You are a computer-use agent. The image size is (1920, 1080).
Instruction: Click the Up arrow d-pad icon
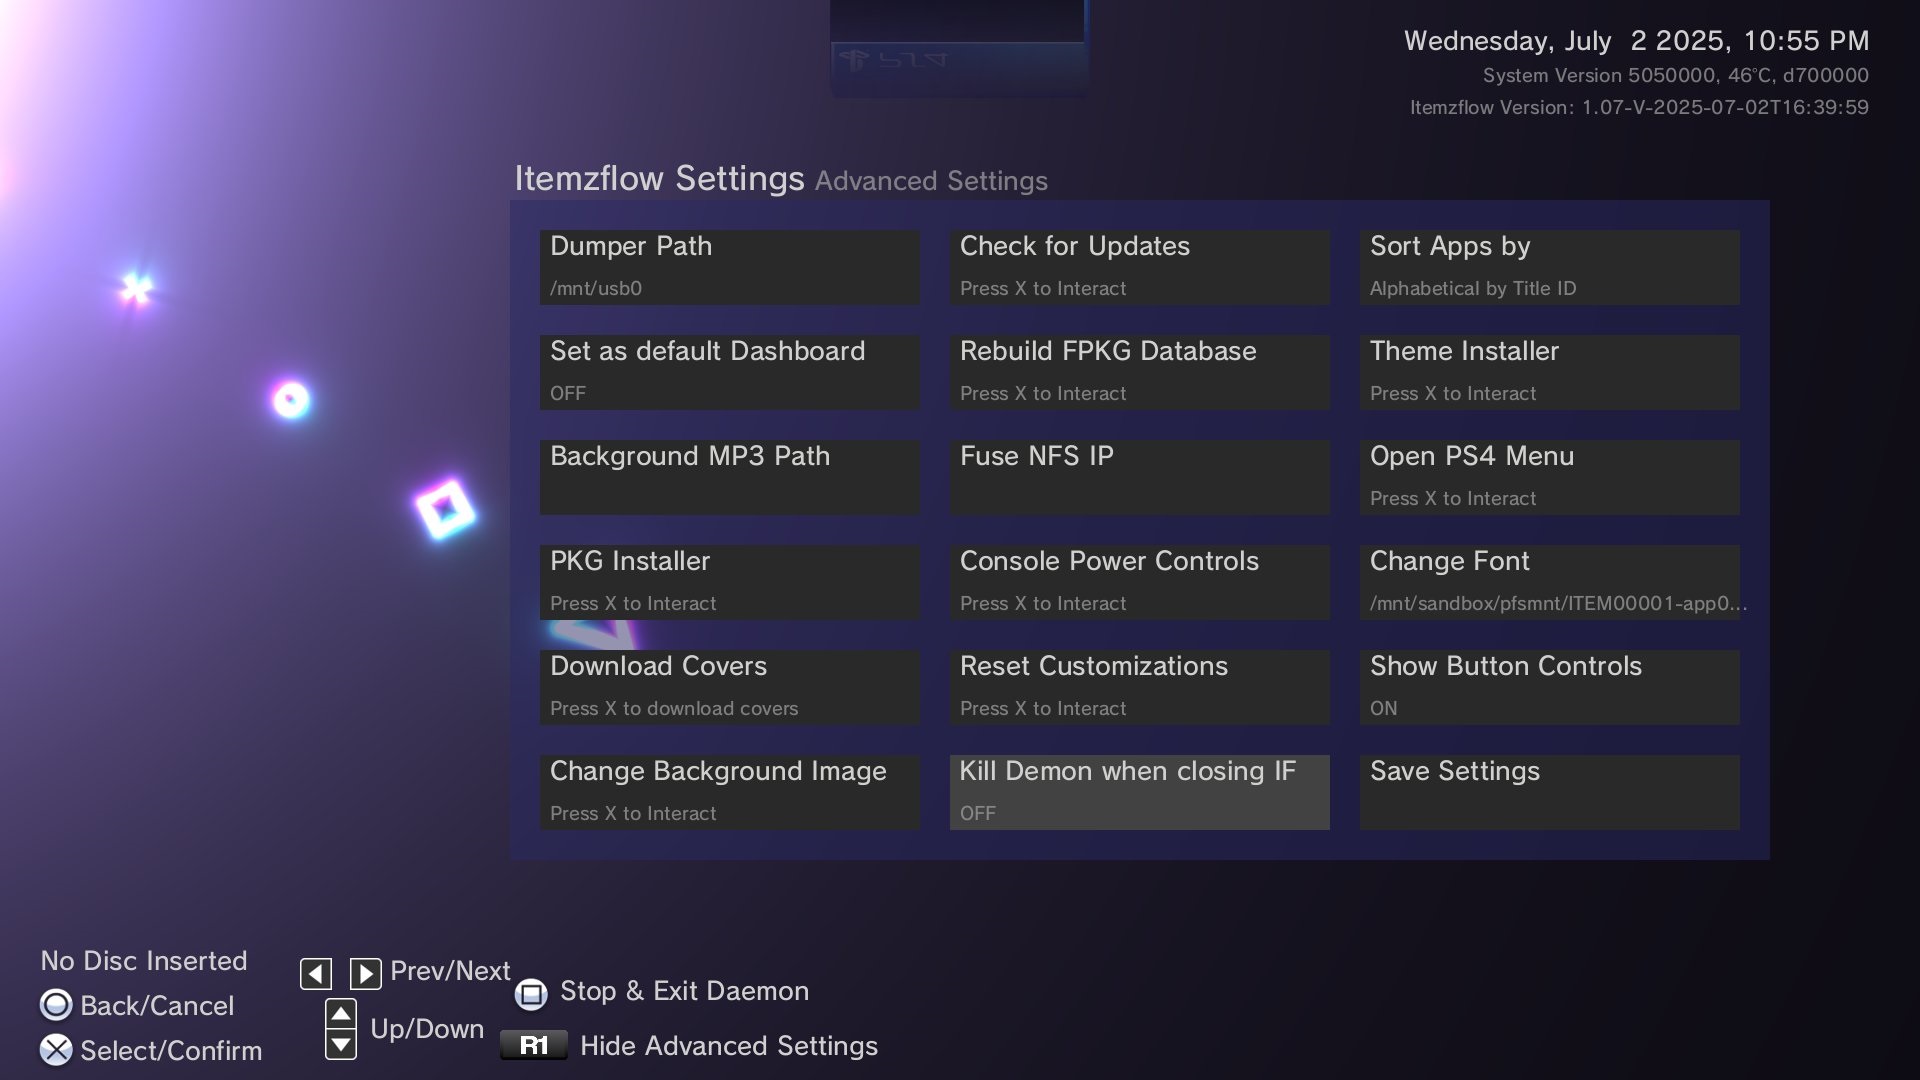coord(341,1013)
